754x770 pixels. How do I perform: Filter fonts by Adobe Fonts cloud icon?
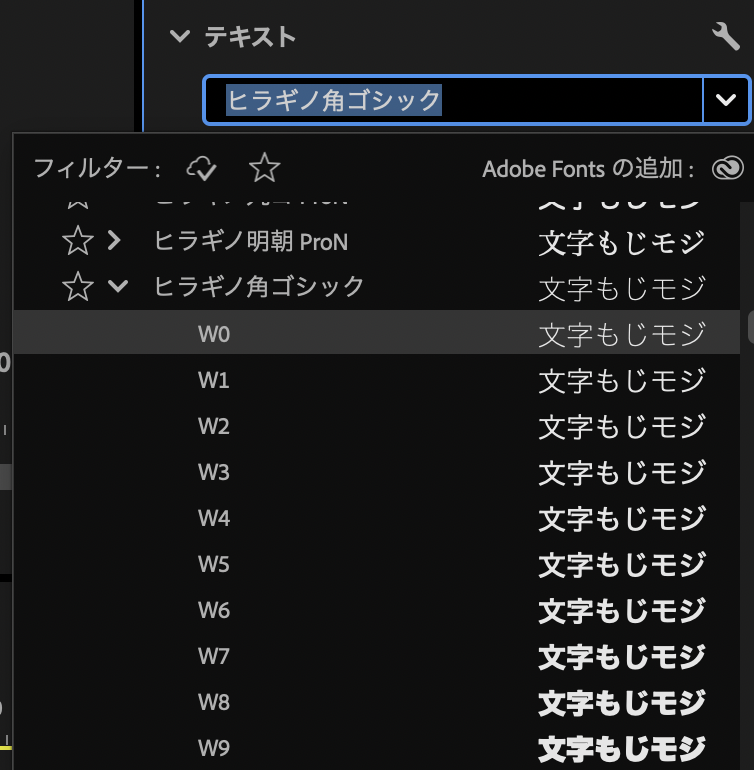pos(201,168)
